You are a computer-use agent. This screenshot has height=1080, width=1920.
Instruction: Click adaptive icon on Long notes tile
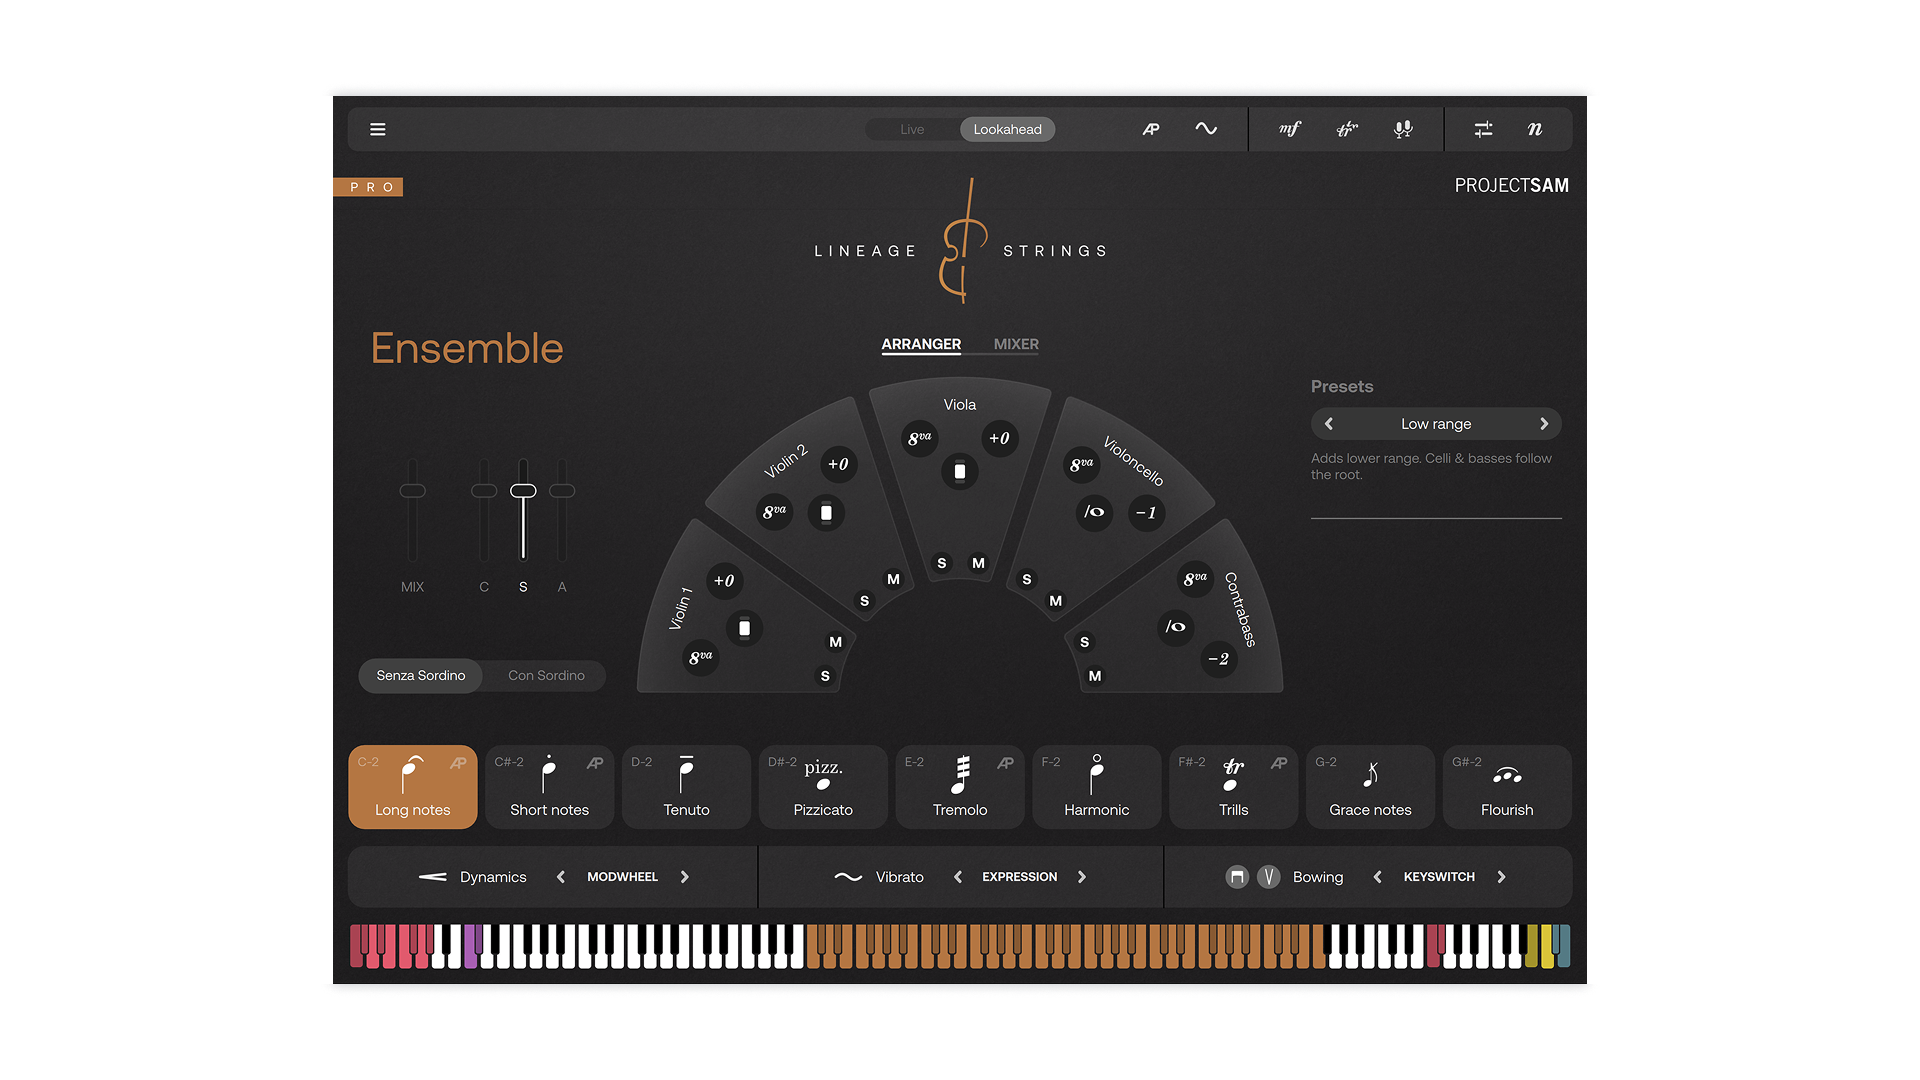point(458,763)
